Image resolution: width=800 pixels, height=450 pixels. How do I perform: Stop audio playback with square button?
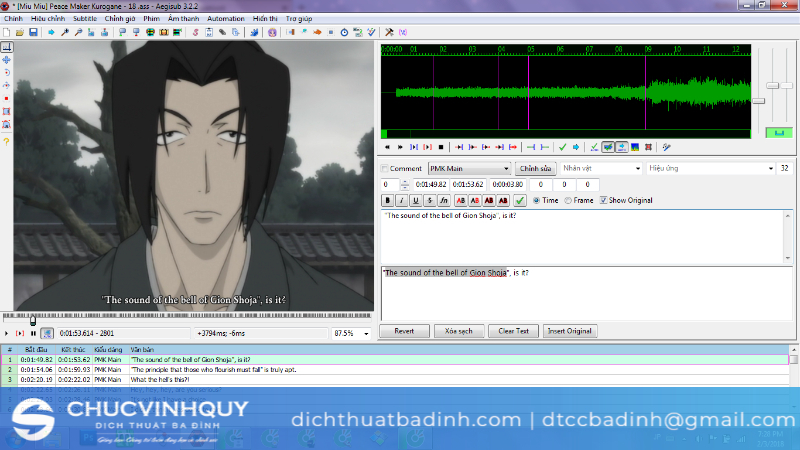(x=441, y=147)
